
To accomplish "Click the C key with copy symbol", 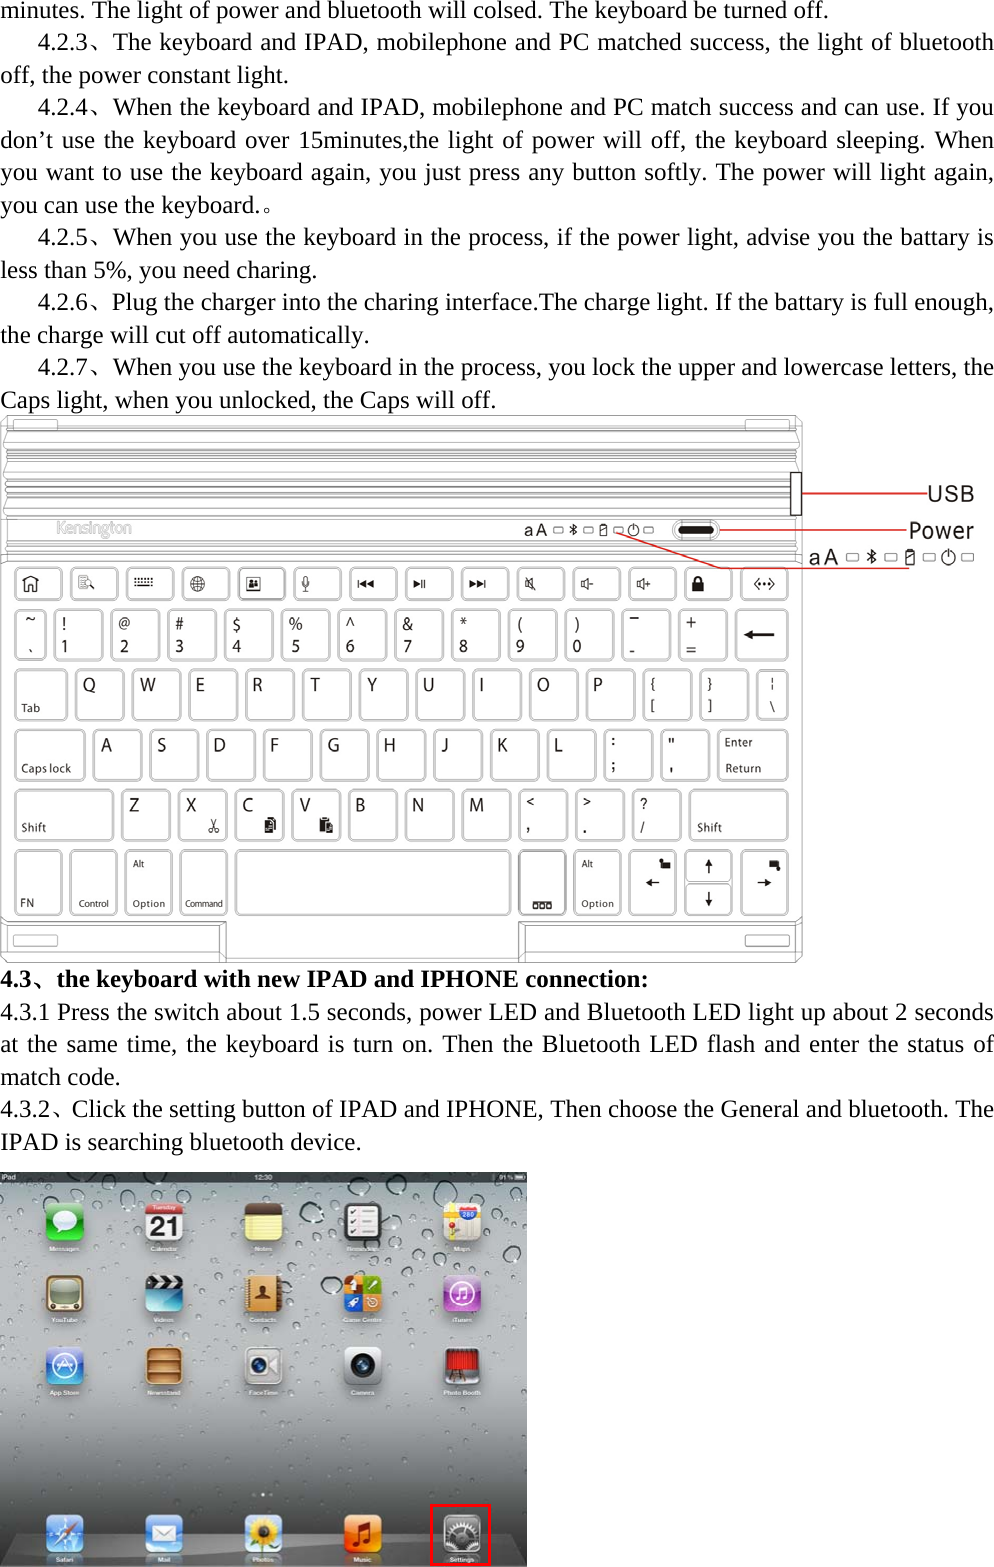I will click(259, 815).
